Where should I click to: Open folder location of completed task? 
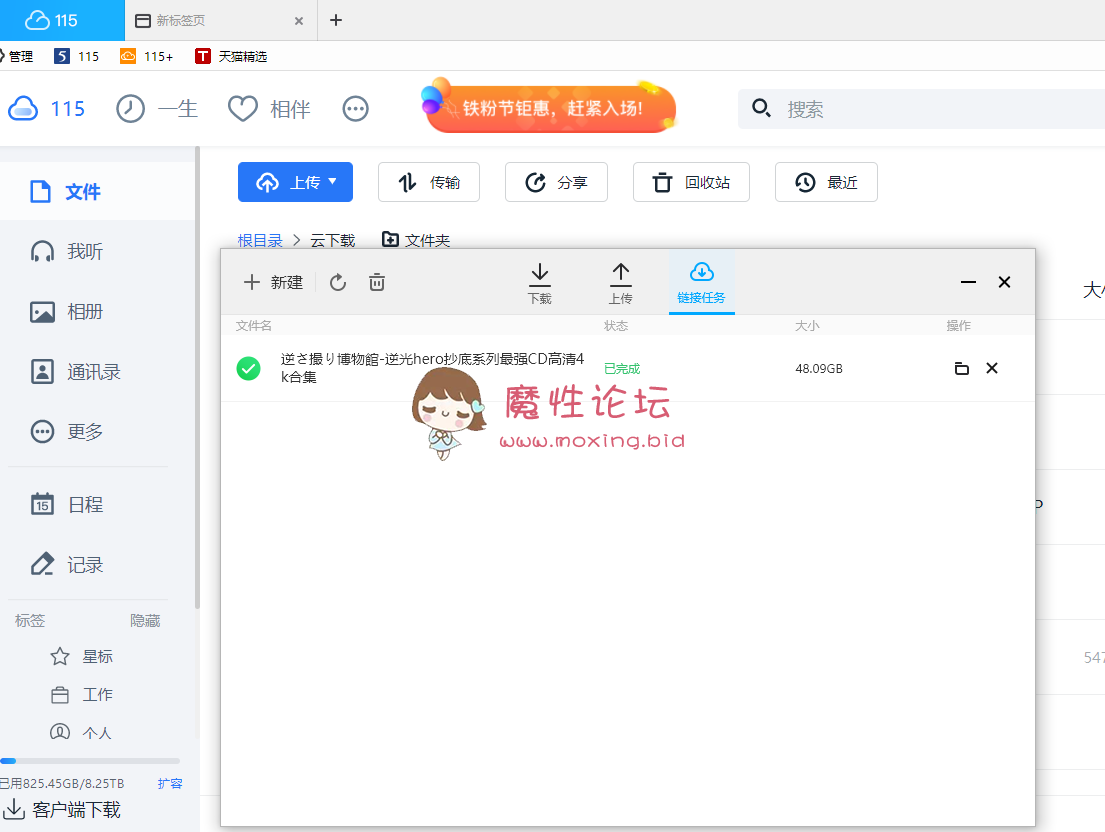click(x=961, y=368)
